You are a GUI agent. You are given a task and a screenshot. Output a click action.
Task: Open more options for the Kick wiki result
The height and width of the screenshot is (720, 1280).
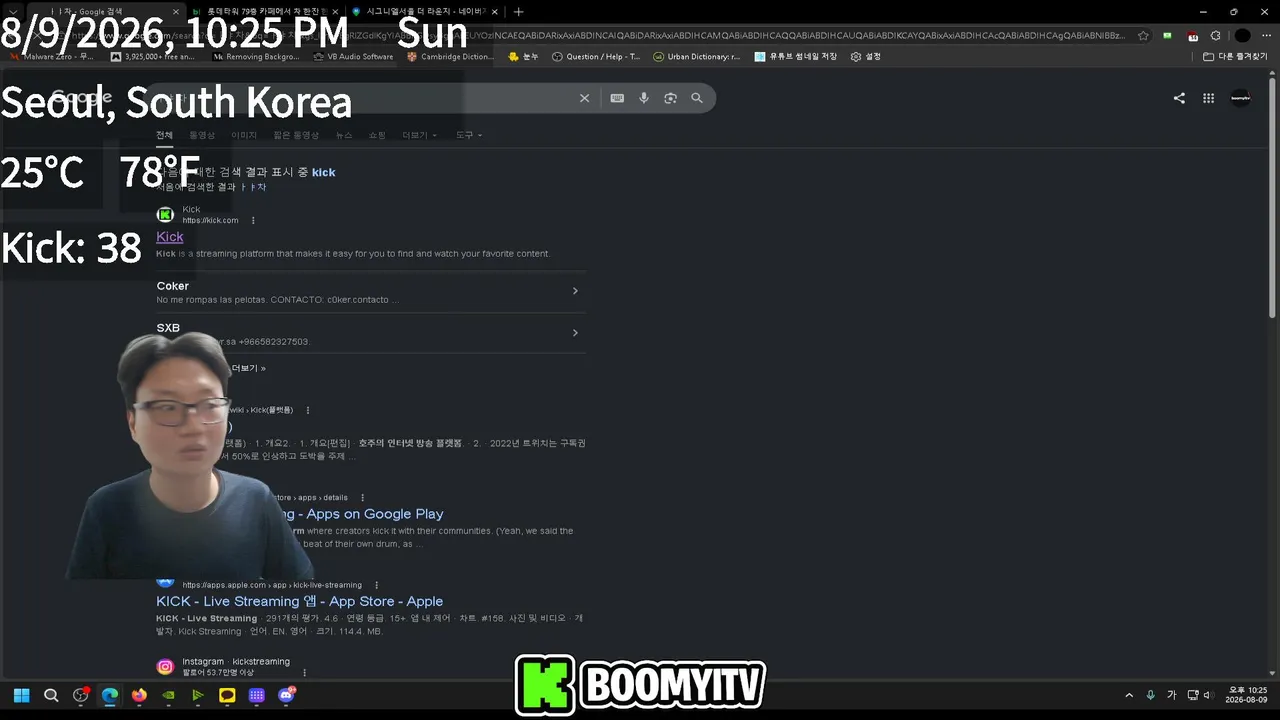(308, 410)
